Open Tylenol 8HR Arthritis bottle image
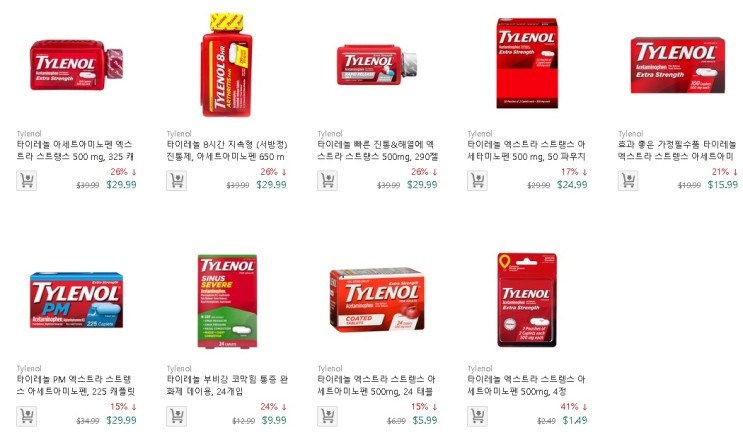The image size is (743, 440). point(227,65)
